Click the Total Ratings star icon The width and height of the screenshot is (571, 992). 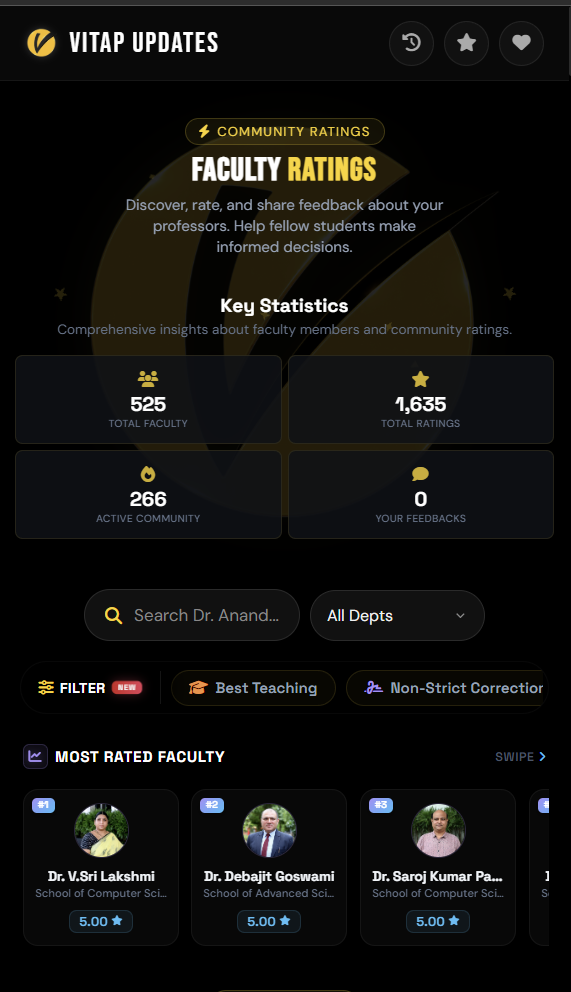(421, 379)
